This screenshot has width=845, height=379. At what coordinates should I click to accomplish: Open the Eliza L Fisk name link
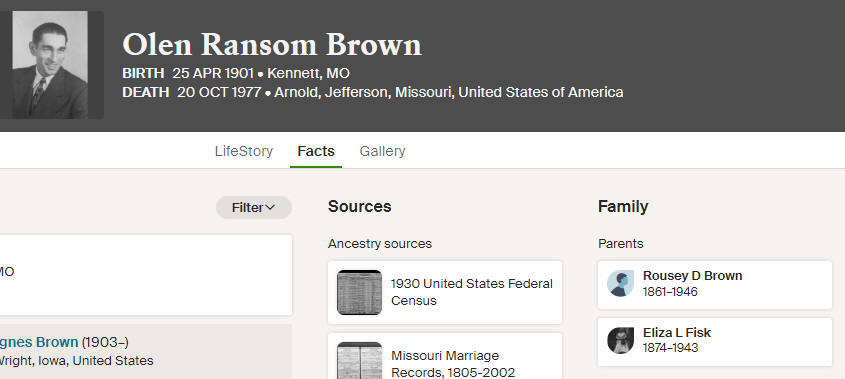(x=677, y=333)
